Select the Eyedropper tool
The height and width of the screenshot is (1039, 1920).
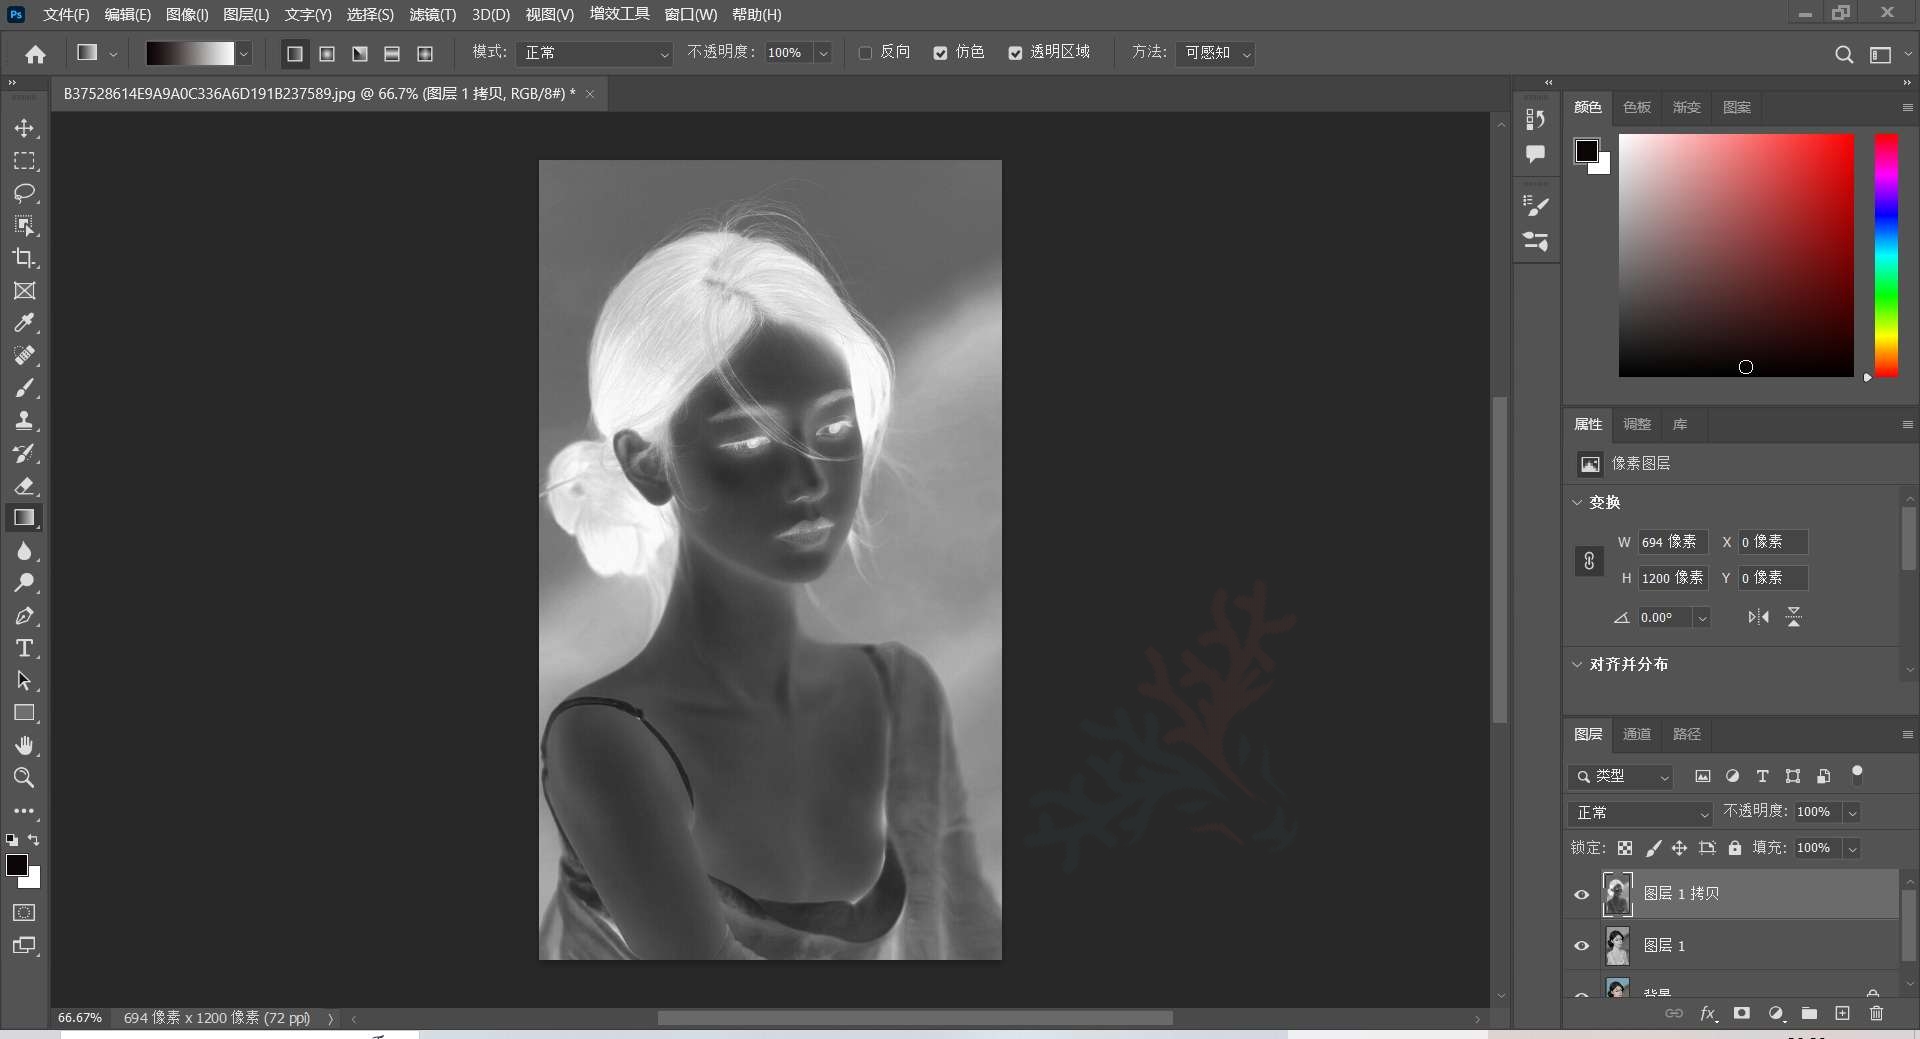click(24, 323)
